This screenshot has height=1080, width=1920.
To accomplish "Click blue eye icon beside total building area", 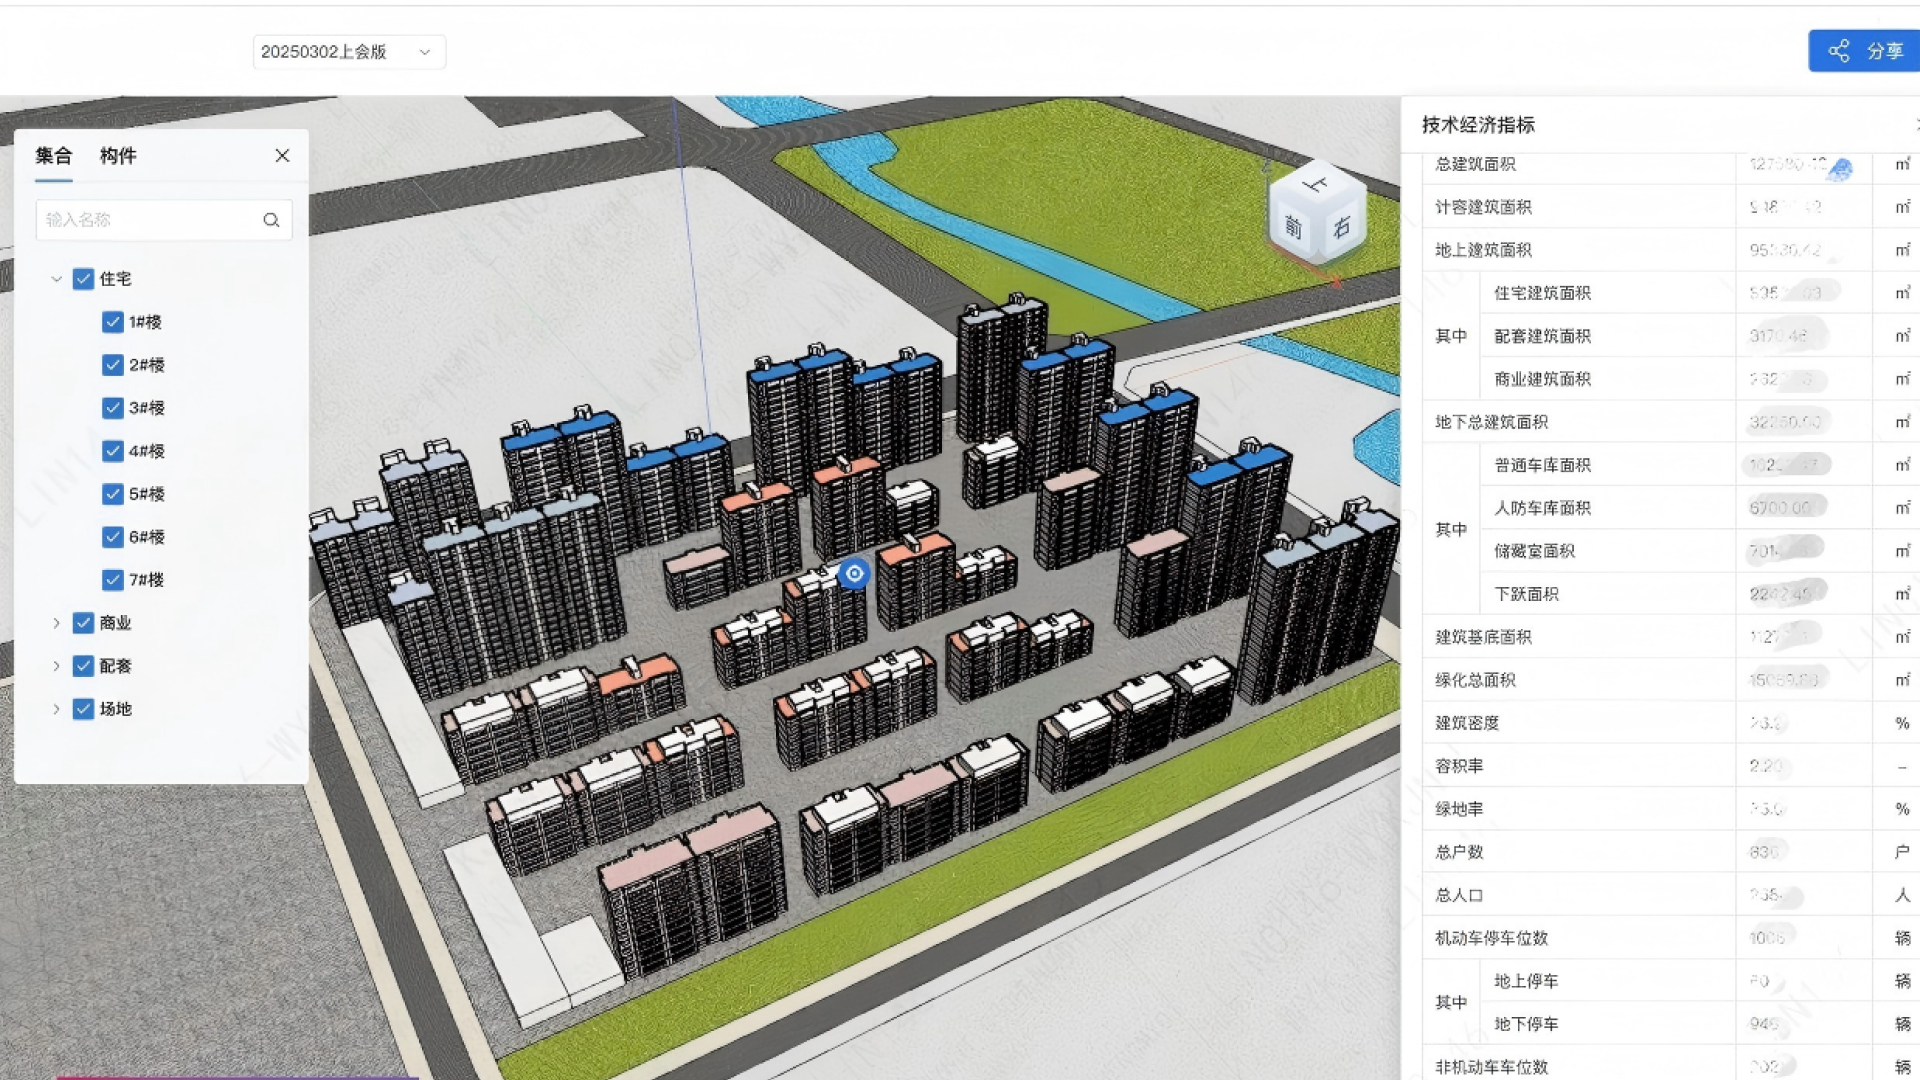I will pyautogui.click(x=1840, y=169).
